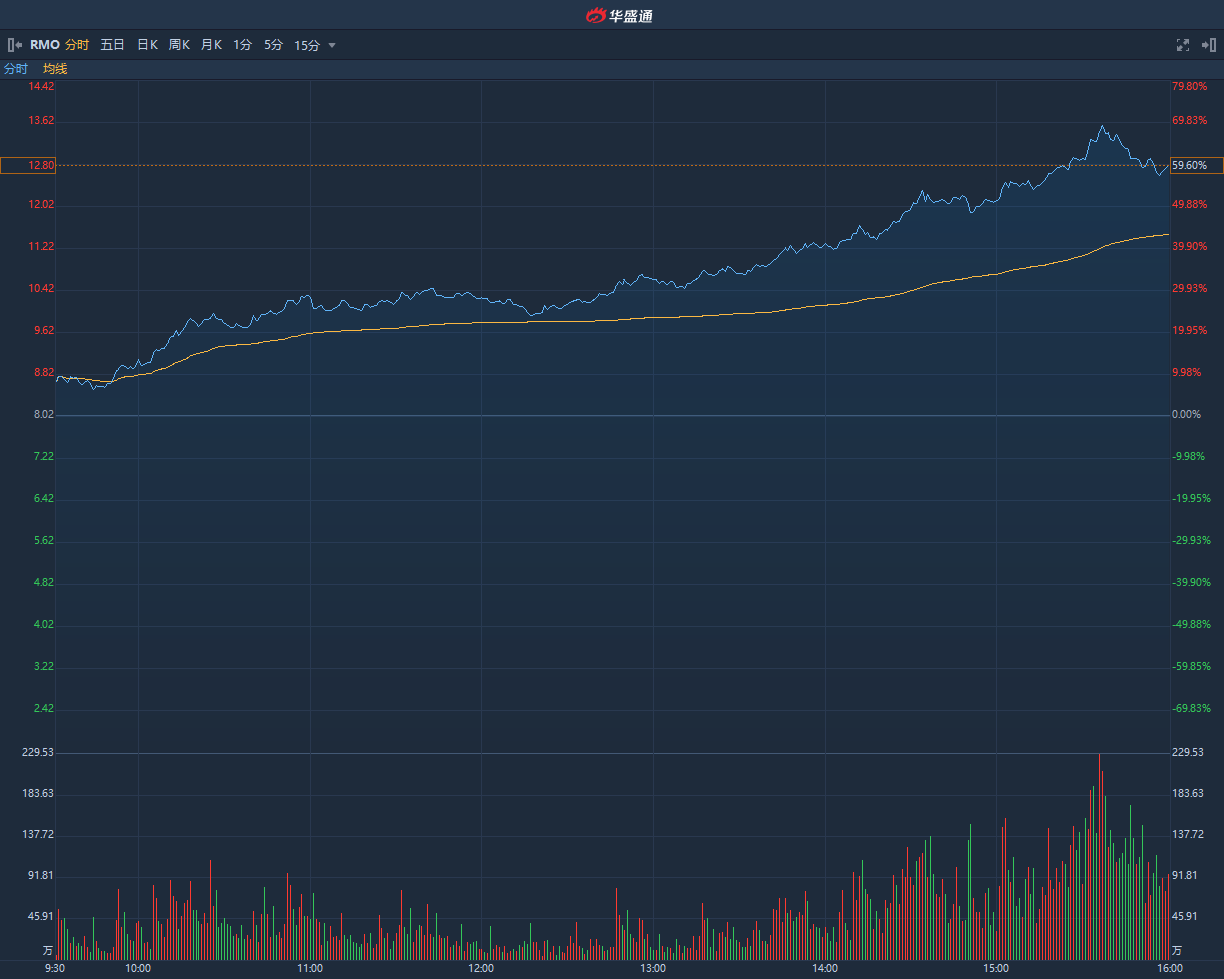Toggle the 均线 average line legend
Viewport: 1224px width, 979px height.
(55, 69)
